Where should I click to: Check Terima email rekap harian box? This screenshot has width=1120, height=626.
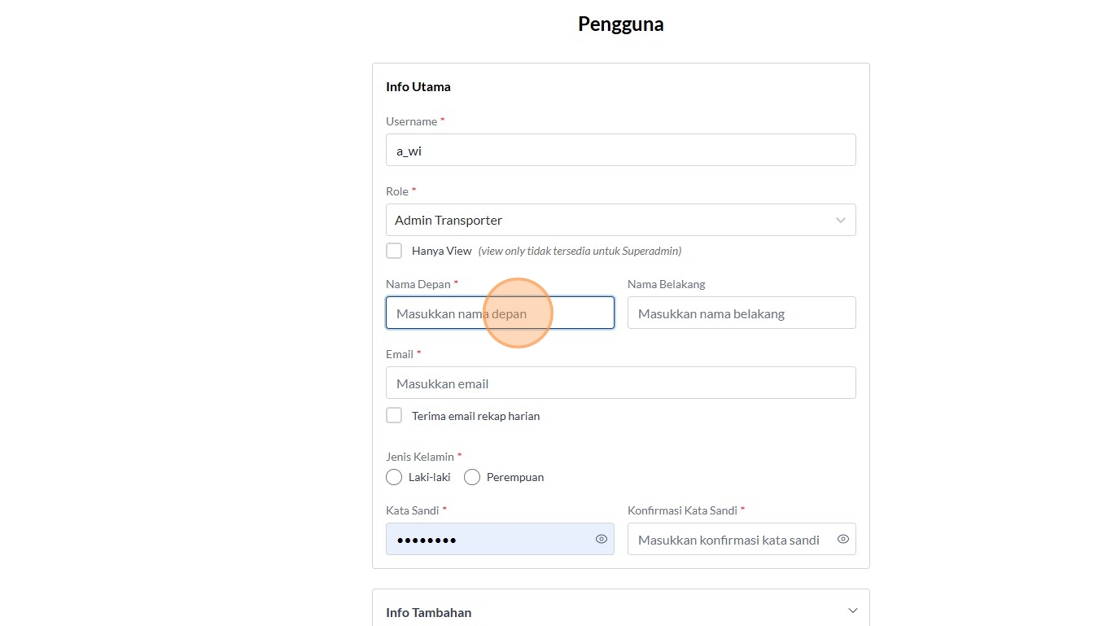click(394, 416)
